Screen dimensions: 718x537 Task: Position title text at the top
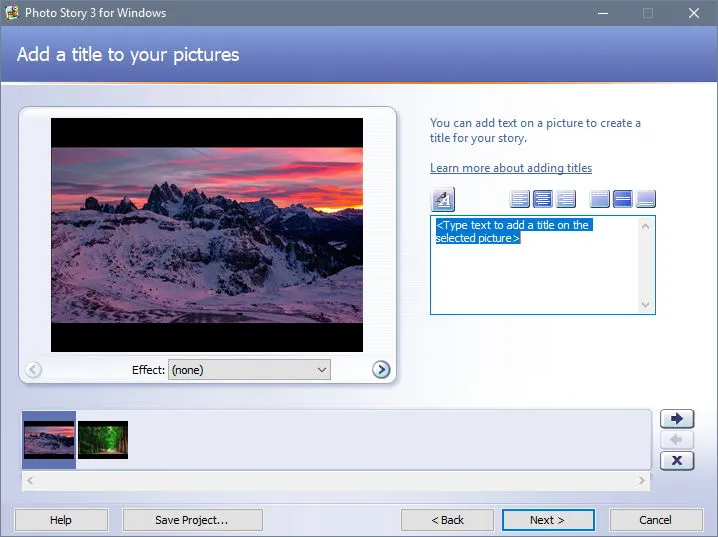599,199
